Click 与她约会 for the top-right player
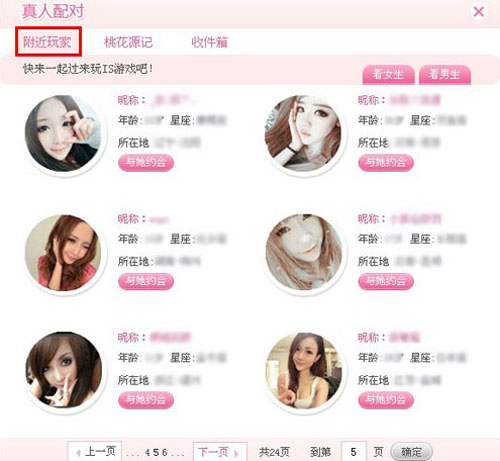The image size is (500, 461). pos(386,163)
